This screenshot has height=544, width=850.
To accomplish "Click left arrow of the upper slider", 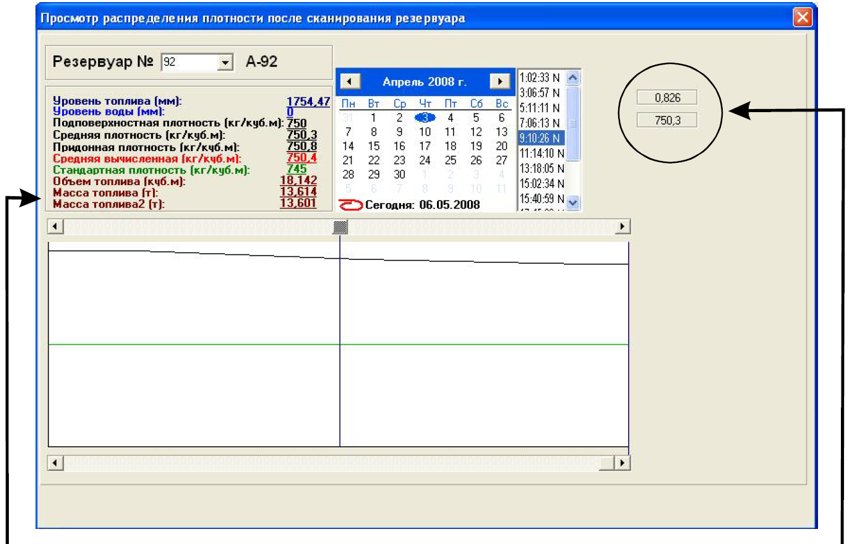I will (x=56, y=227).
